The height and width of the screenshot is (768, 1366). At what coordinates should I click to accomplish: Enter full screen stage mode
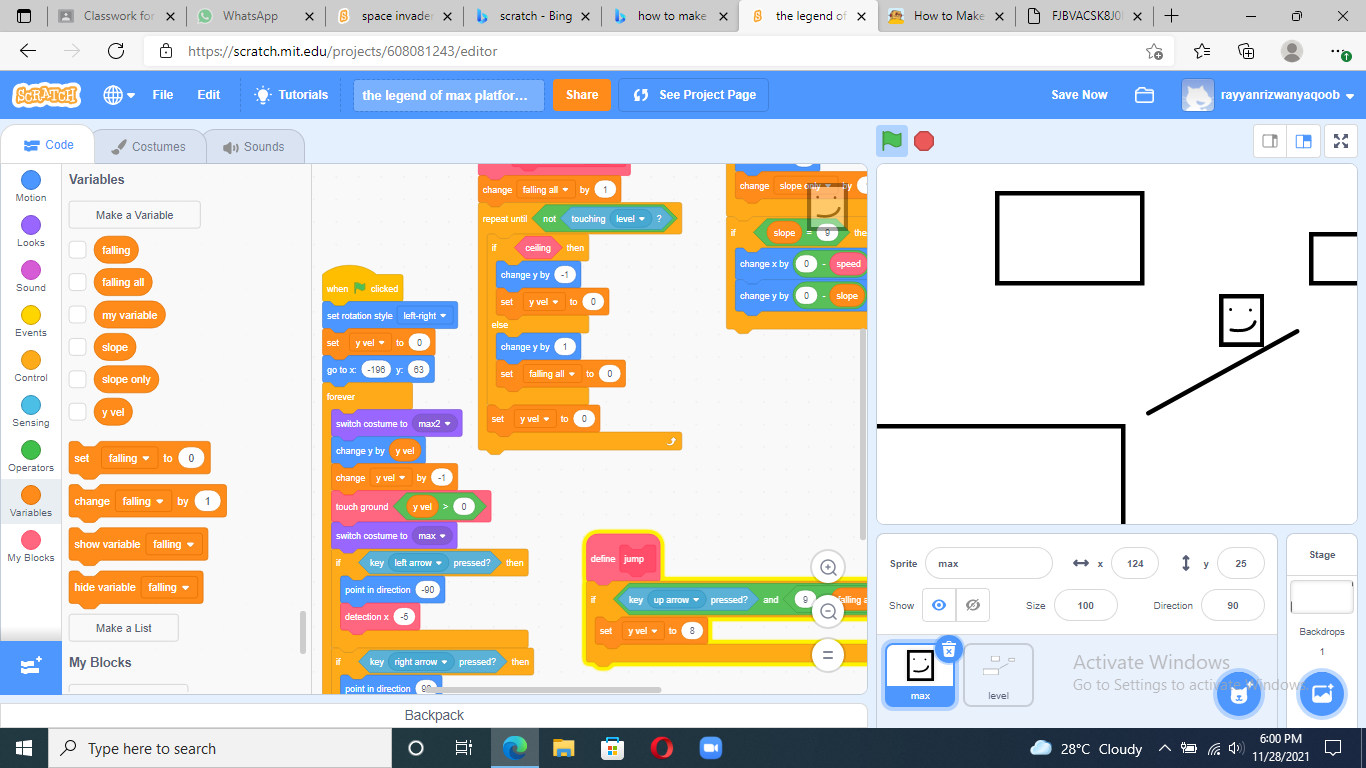(1340, 141)
